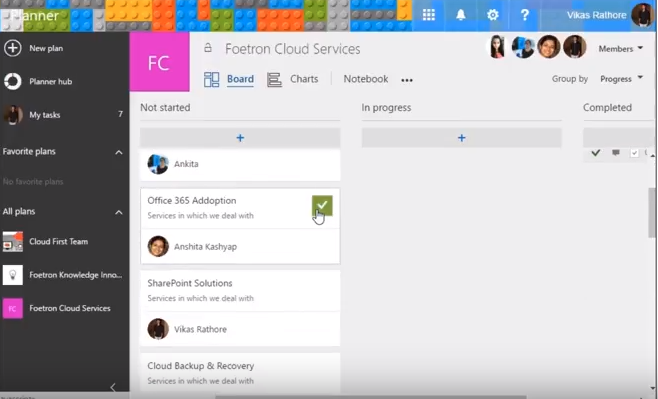The height and width of the screenshot is (399, 658).
Task: Click the lock privacy icon beside plan title
Action: 208,48
